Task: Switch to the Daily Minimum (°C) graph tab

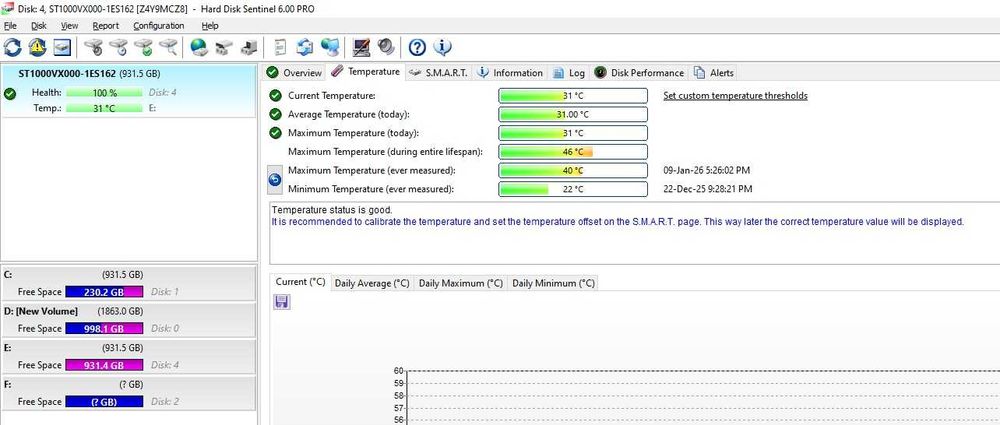Action: tap(553, 283)
